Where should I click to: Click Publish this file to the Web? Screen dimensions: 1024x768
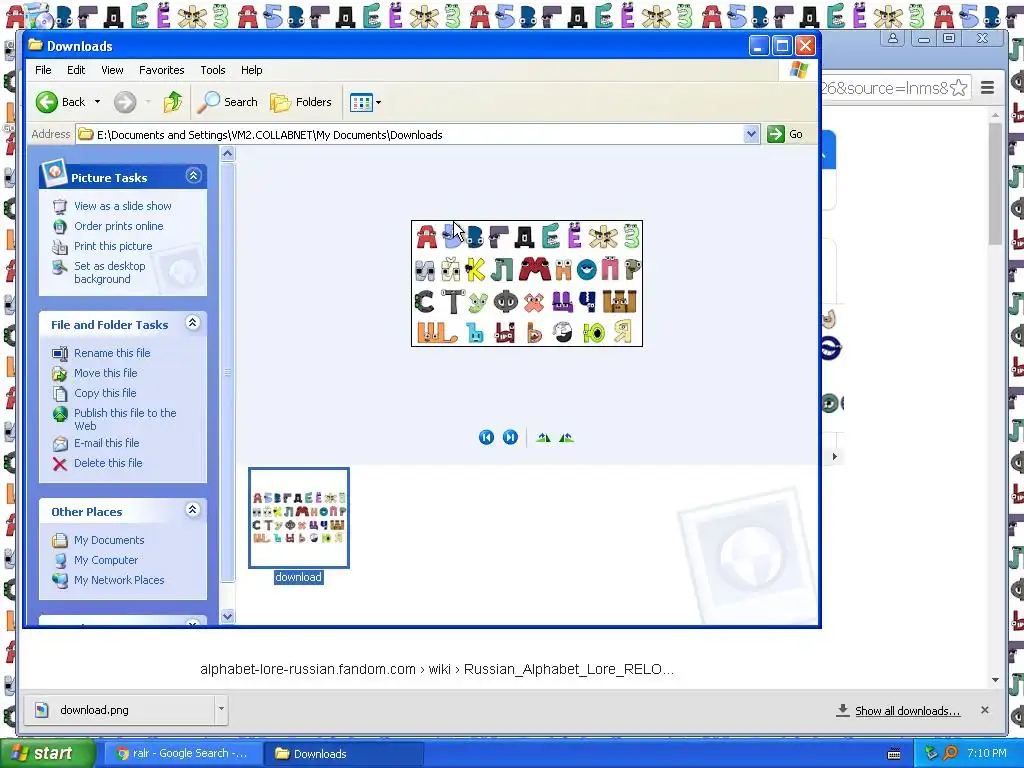click(x=125, y=419)
